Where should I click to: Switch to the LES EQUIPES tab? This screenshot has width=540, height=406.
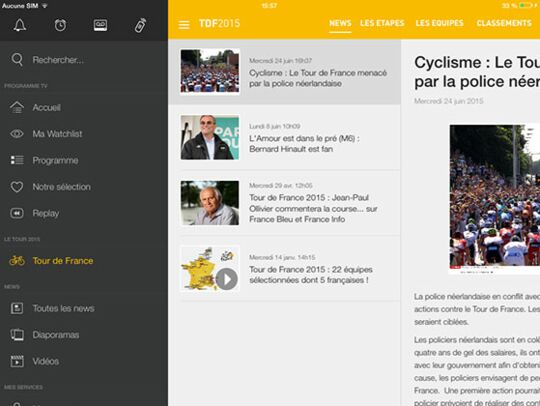point(439,23)
